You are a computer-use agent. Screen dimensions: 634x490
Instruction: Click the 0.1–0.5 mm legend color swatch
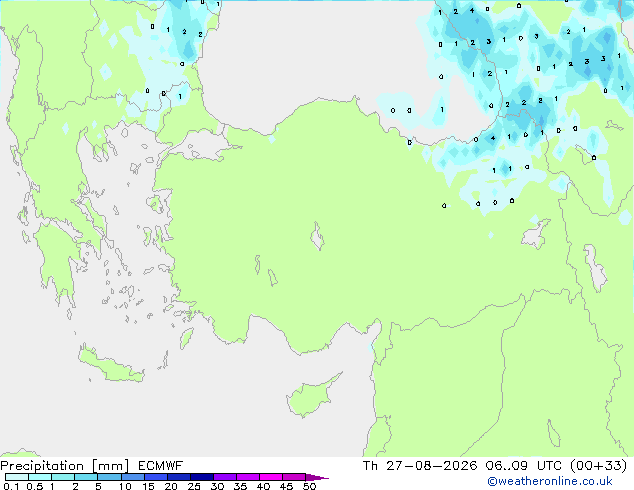[17, 477]
